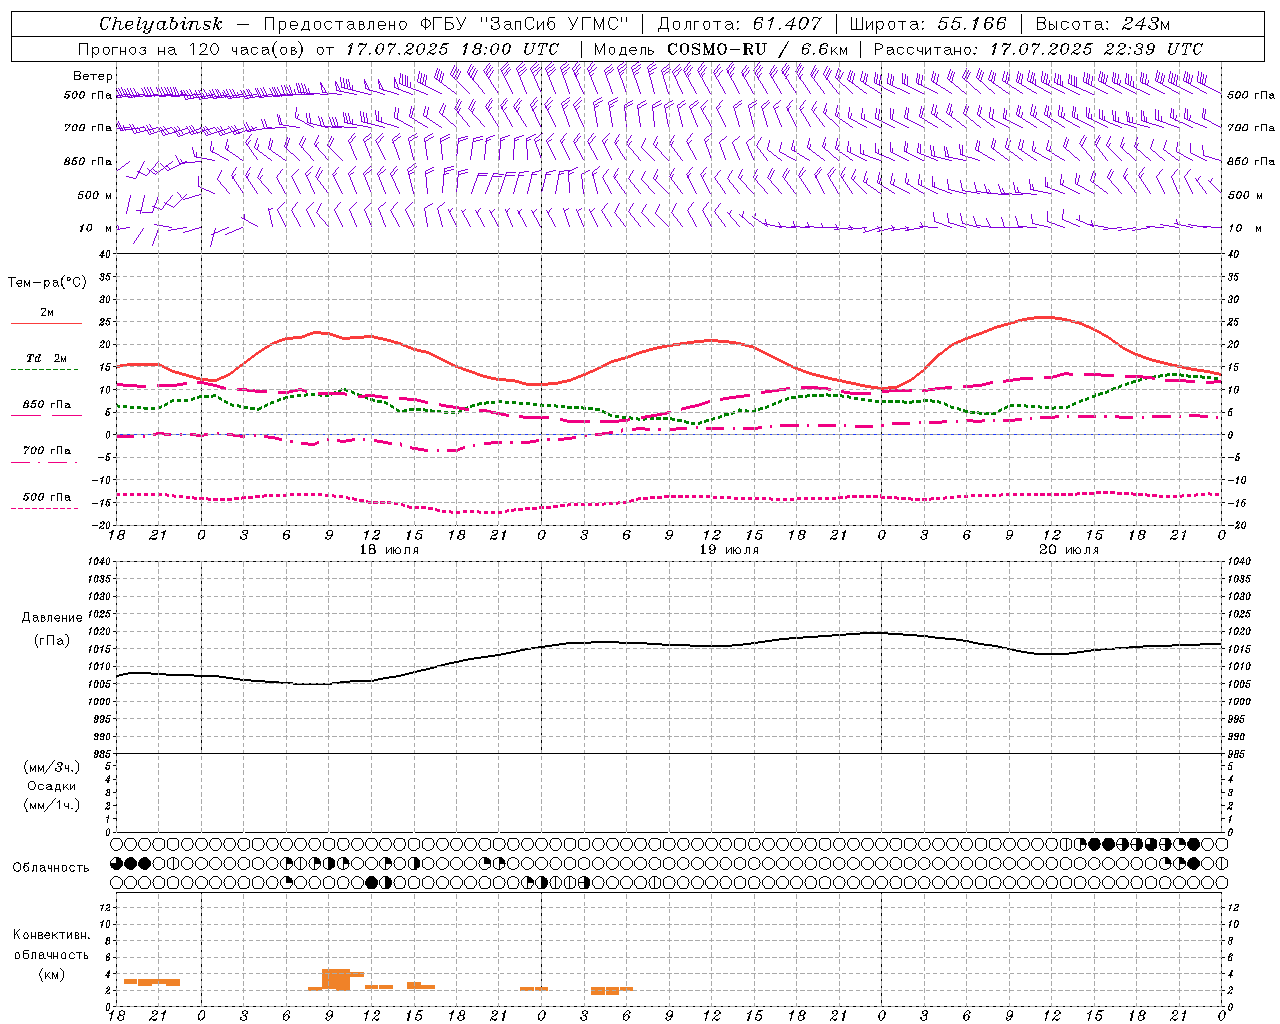Click the Chelyabinsk station title
Viewport: 1280px width, 1024px height.
[x=161, y=24]
